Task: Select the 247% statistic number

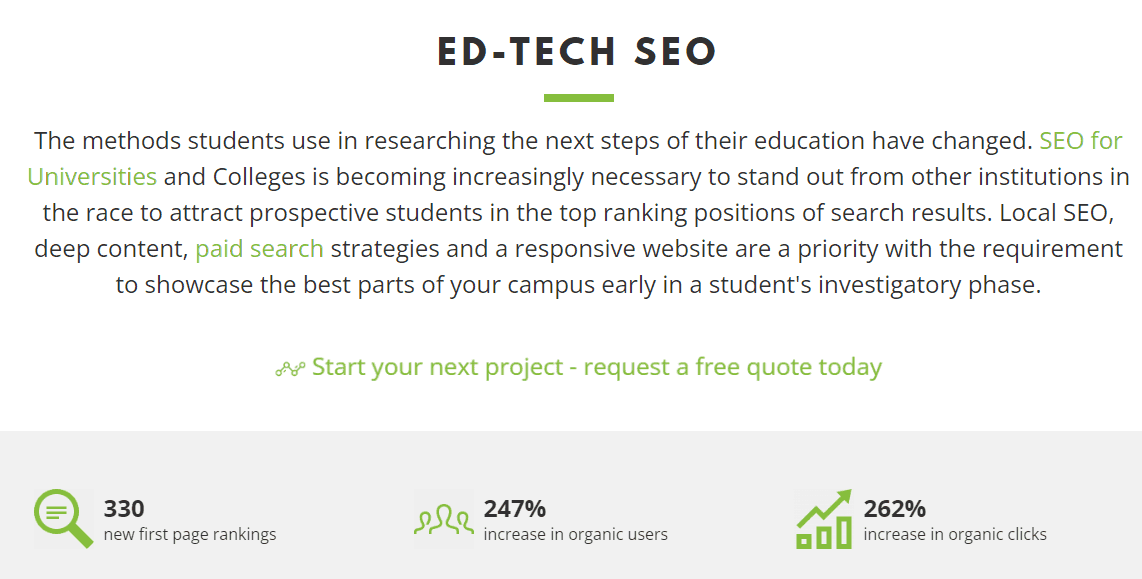Action: click(514, 508)
